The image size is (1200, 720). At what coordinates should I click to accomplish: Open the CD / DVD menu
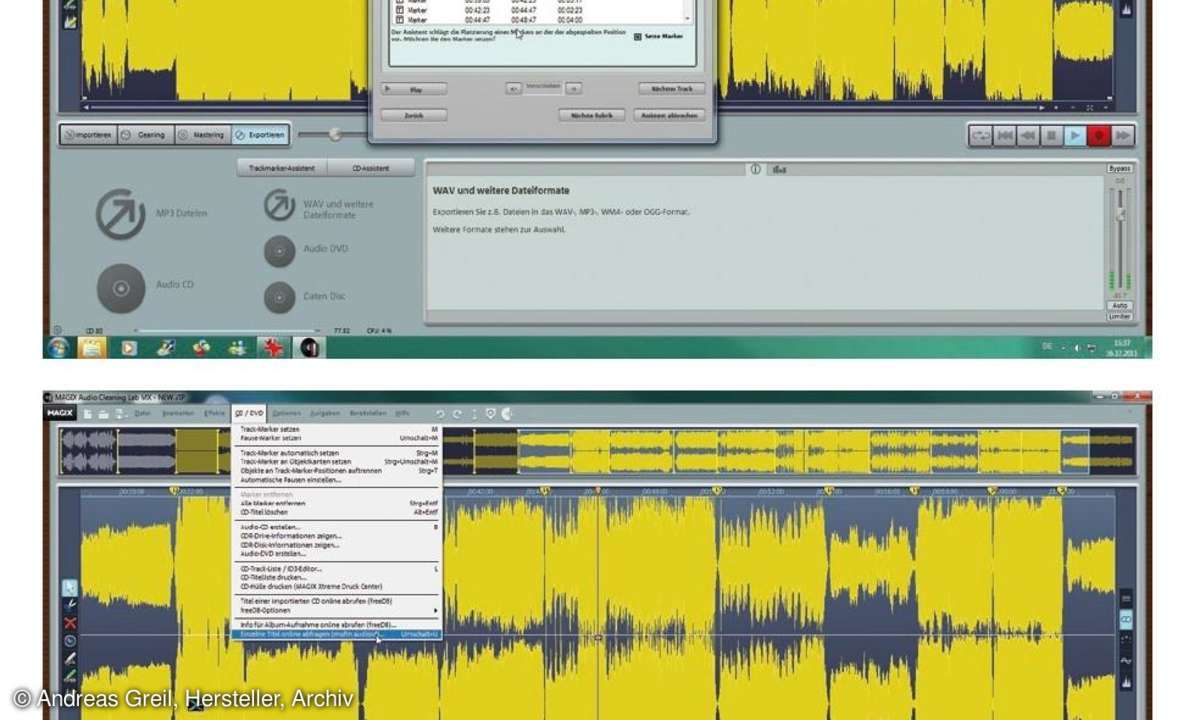pyautogui.click(x=249, y=412)
